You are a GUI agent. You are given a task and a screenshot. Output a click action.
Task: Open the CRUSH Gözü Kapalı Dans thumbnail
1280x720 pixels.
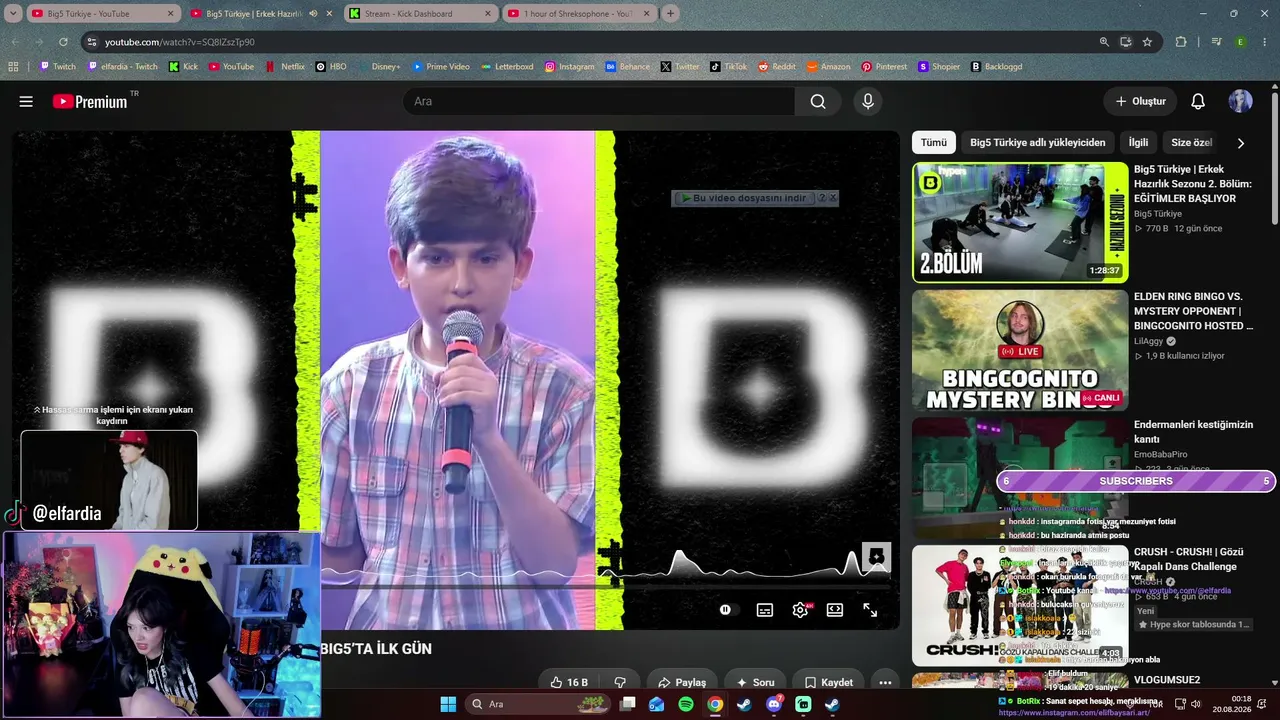1020,605
